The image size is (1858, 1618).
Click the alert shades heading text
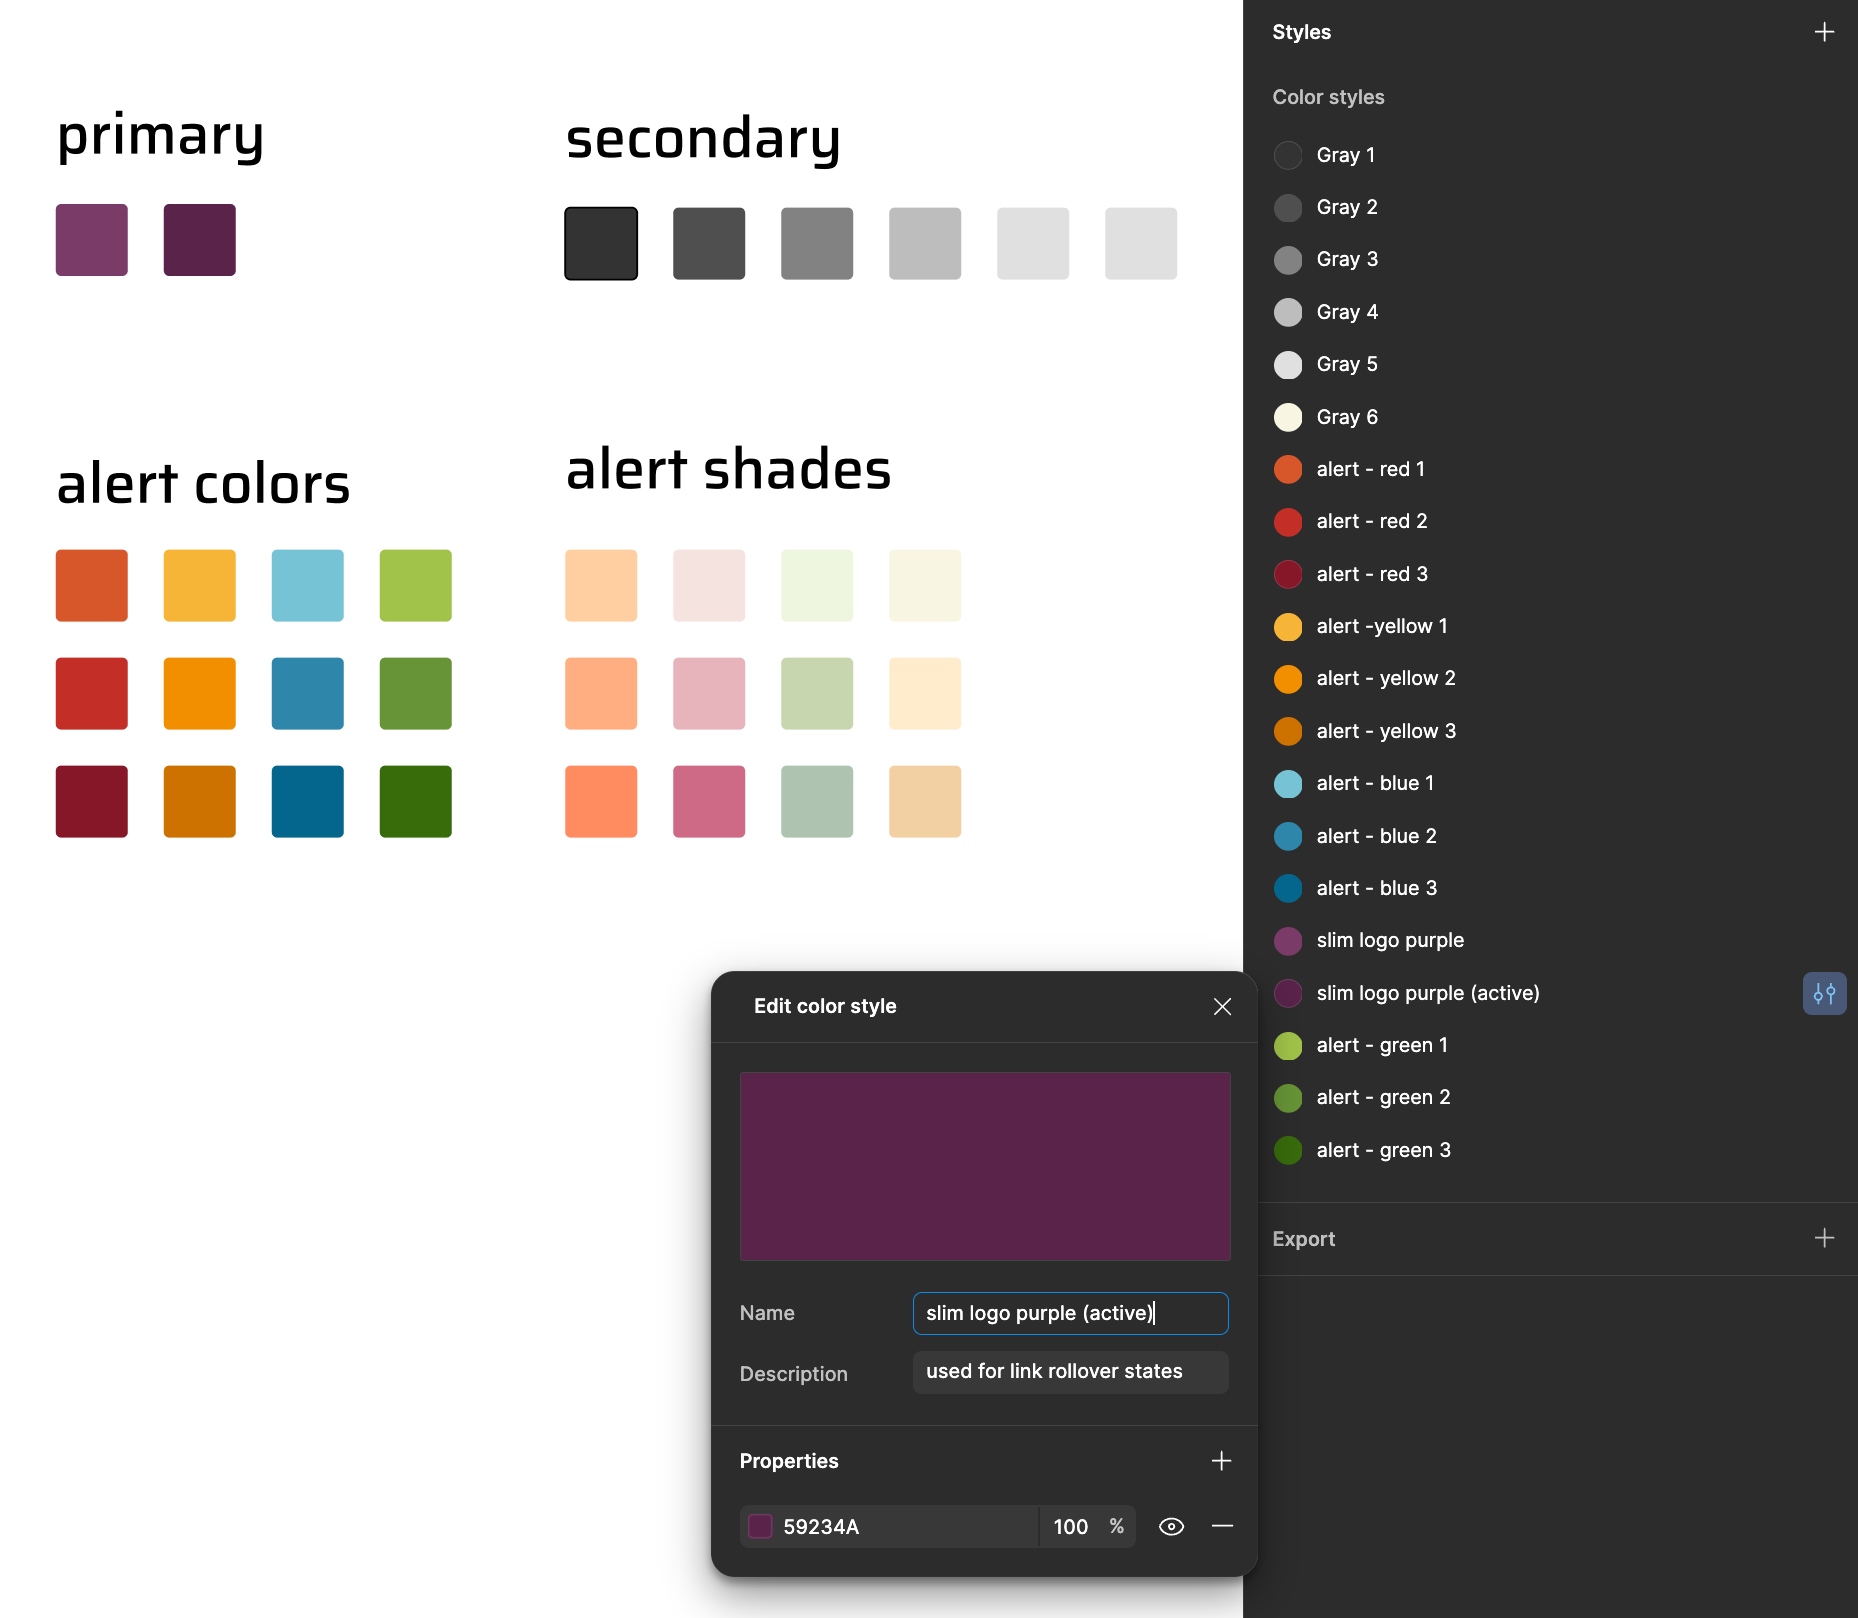(x=728, y=469)
